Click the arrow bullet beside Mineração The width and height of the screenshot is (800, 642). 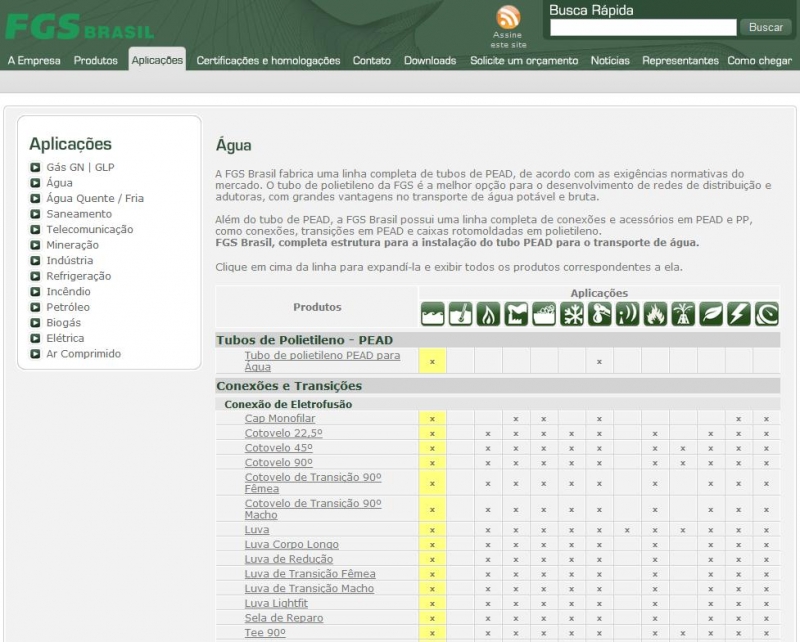[x=35, y=245]
